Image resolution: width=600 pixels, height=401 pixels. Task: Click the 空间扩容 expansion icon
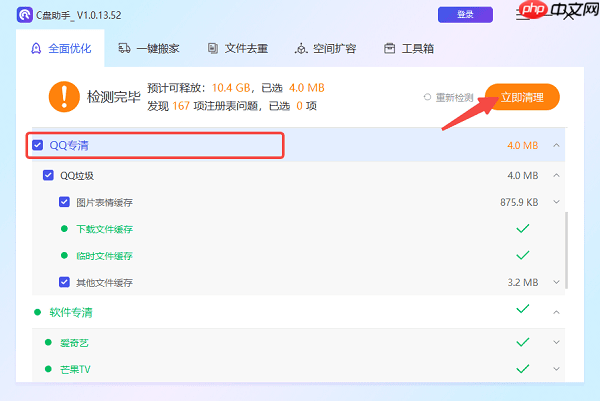click(x=301, y=49)
